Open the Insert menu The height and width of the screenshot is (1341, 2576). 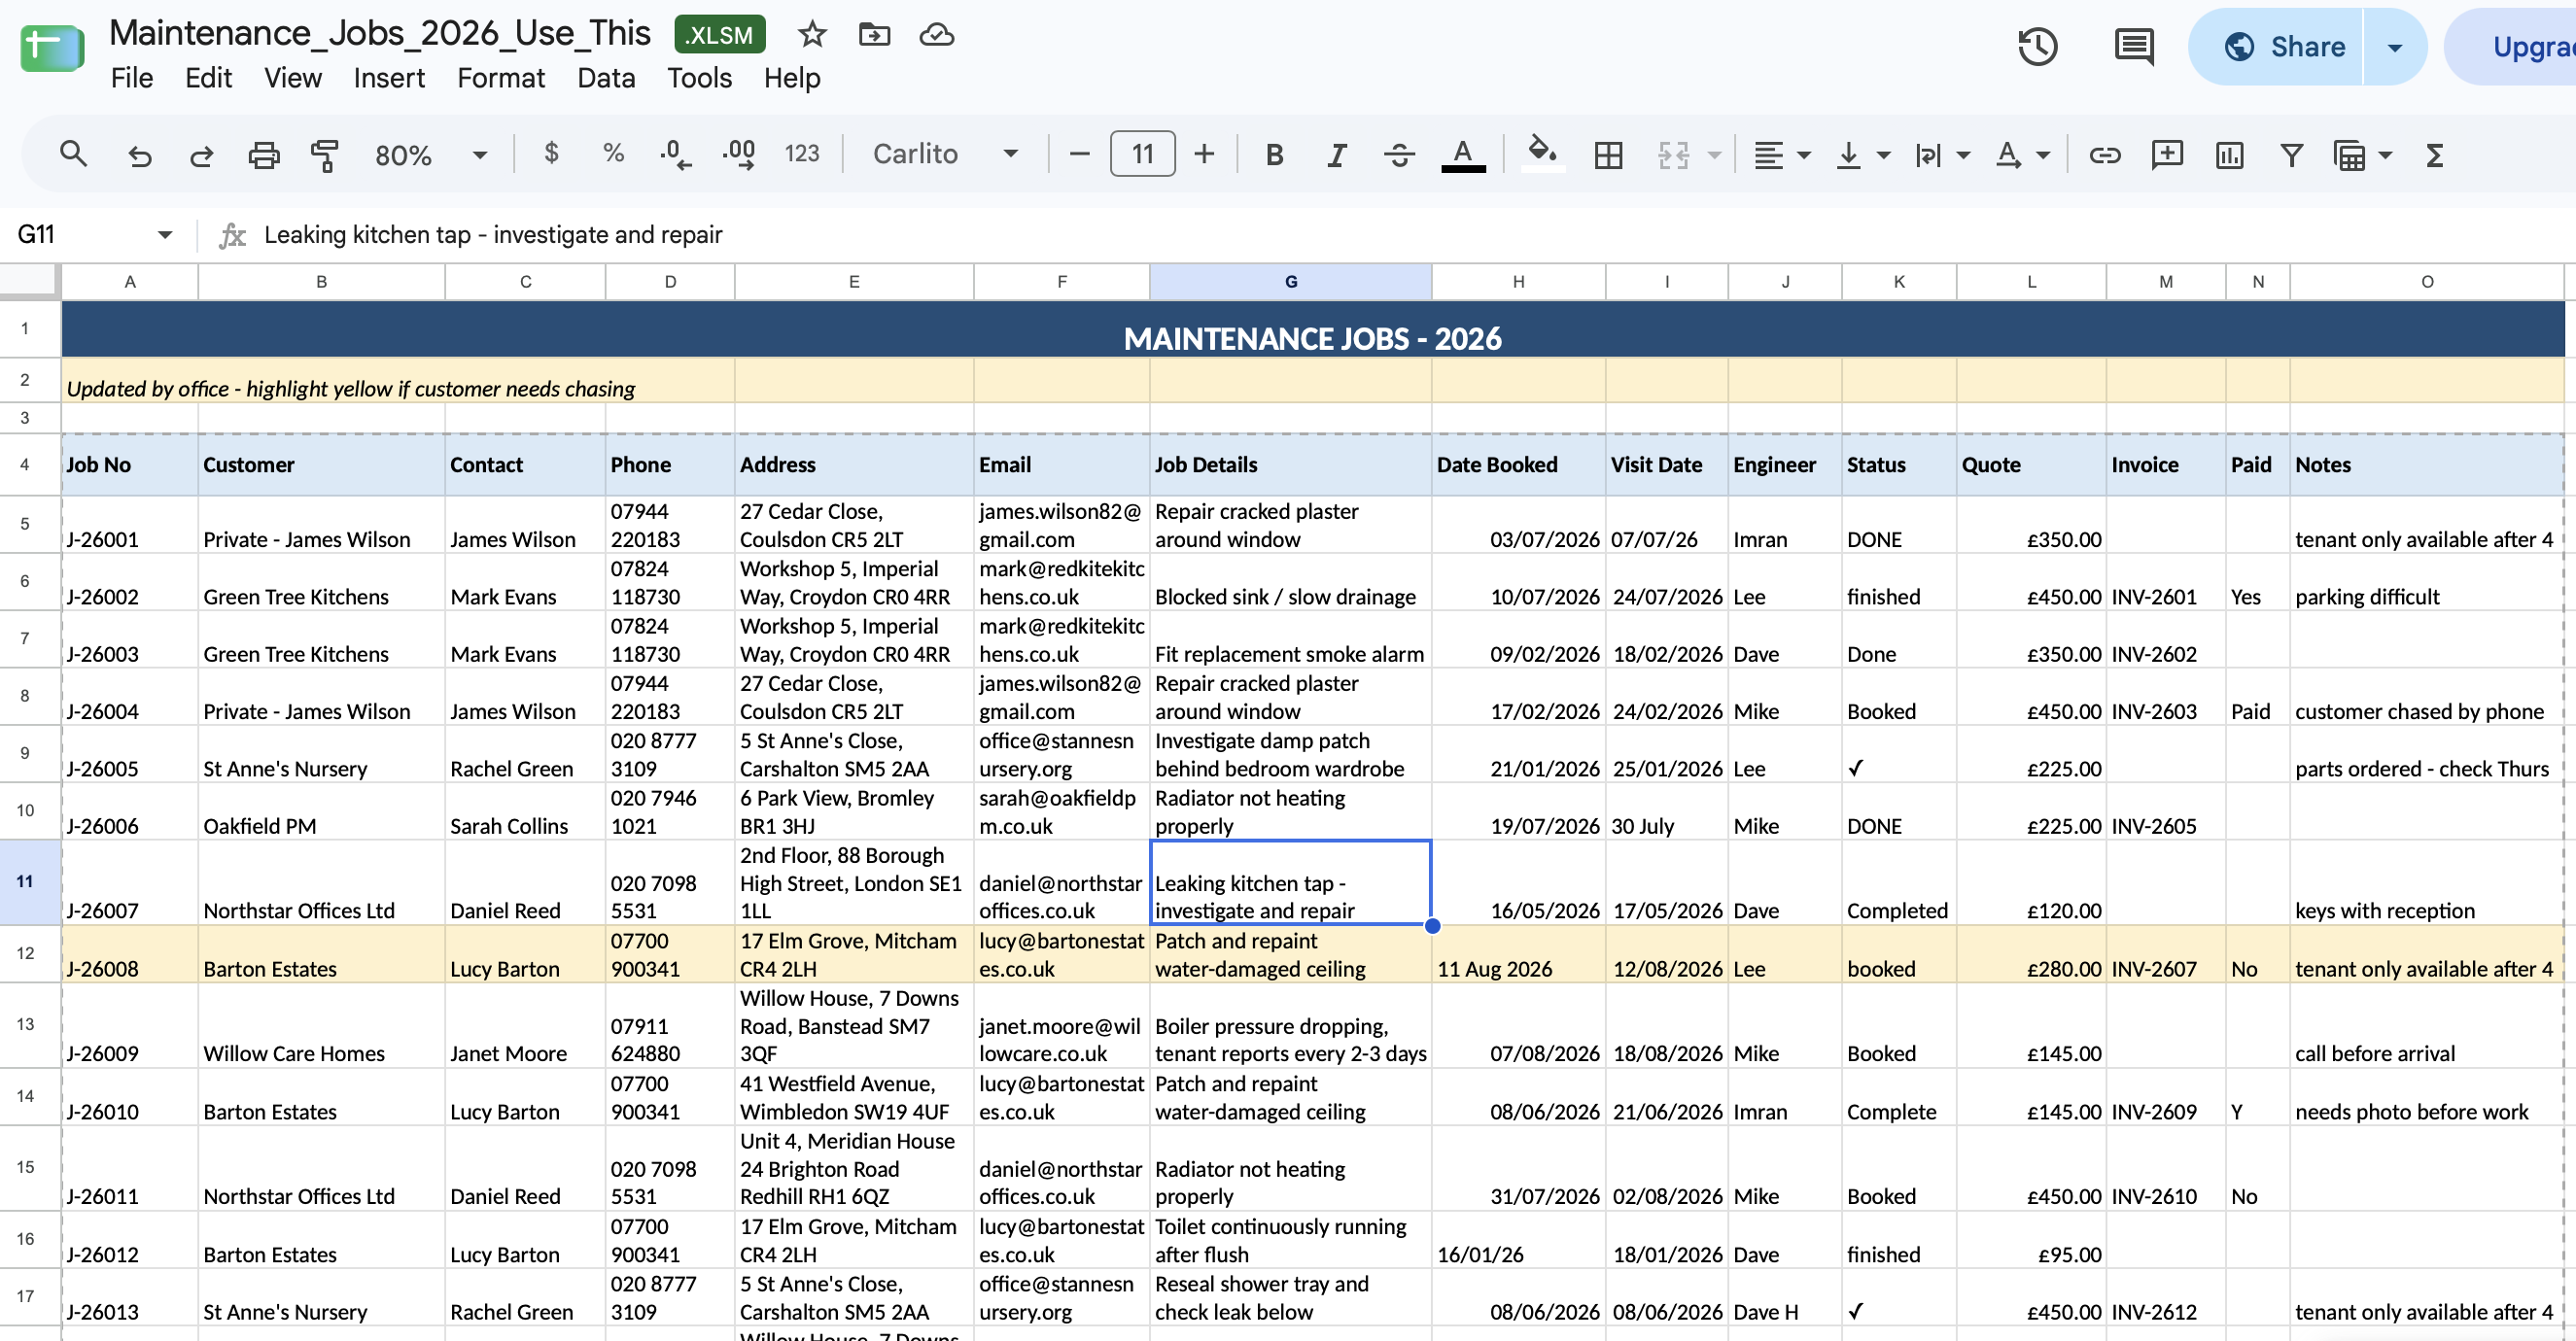click(x=389, y=78)
